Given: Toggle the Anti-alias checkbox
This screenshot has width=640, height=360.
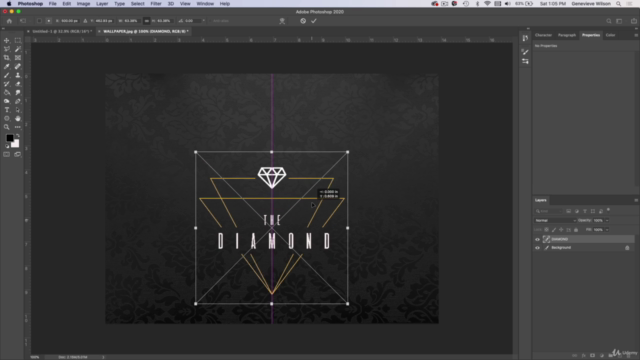Looking at the screenshot, I should tap(210, 21).
